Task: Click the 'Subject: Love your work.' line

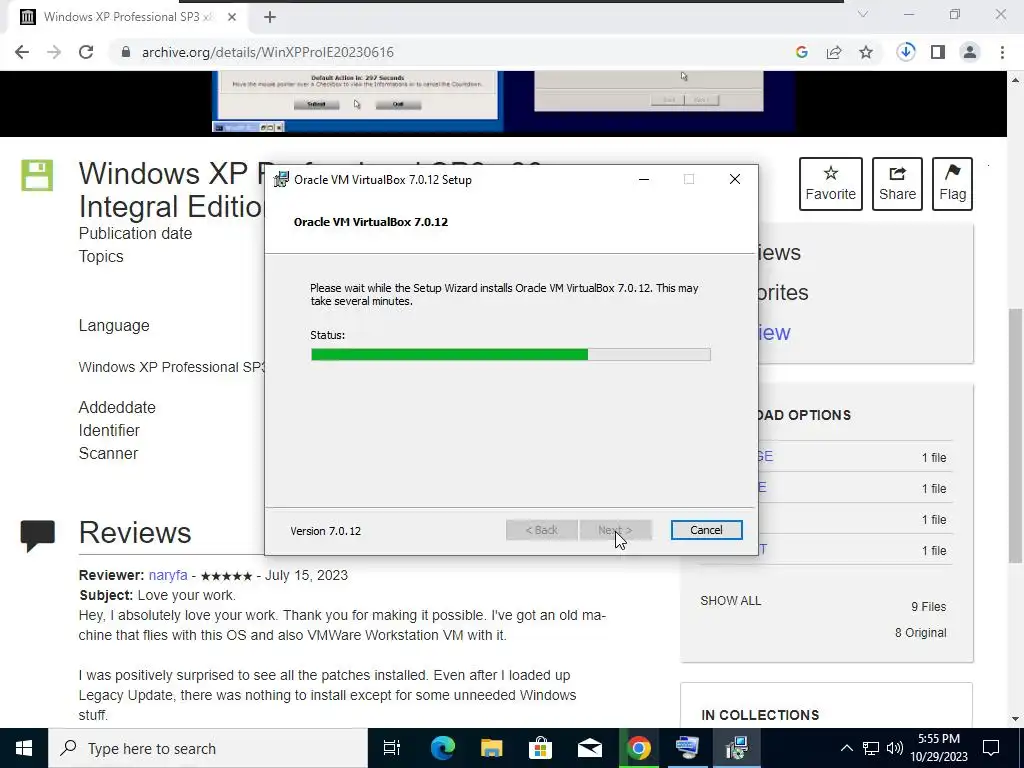Action: click(157, 596)
